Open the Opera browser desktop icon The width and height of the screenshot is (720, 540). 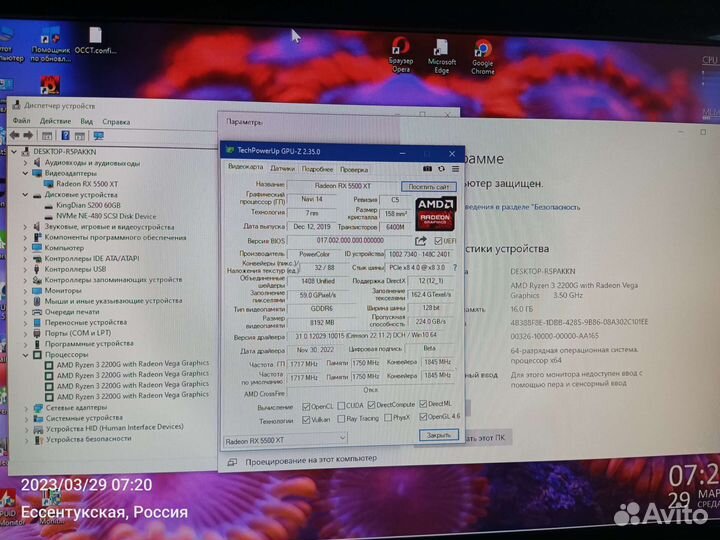pyautogui.click(x=401, y=55)
